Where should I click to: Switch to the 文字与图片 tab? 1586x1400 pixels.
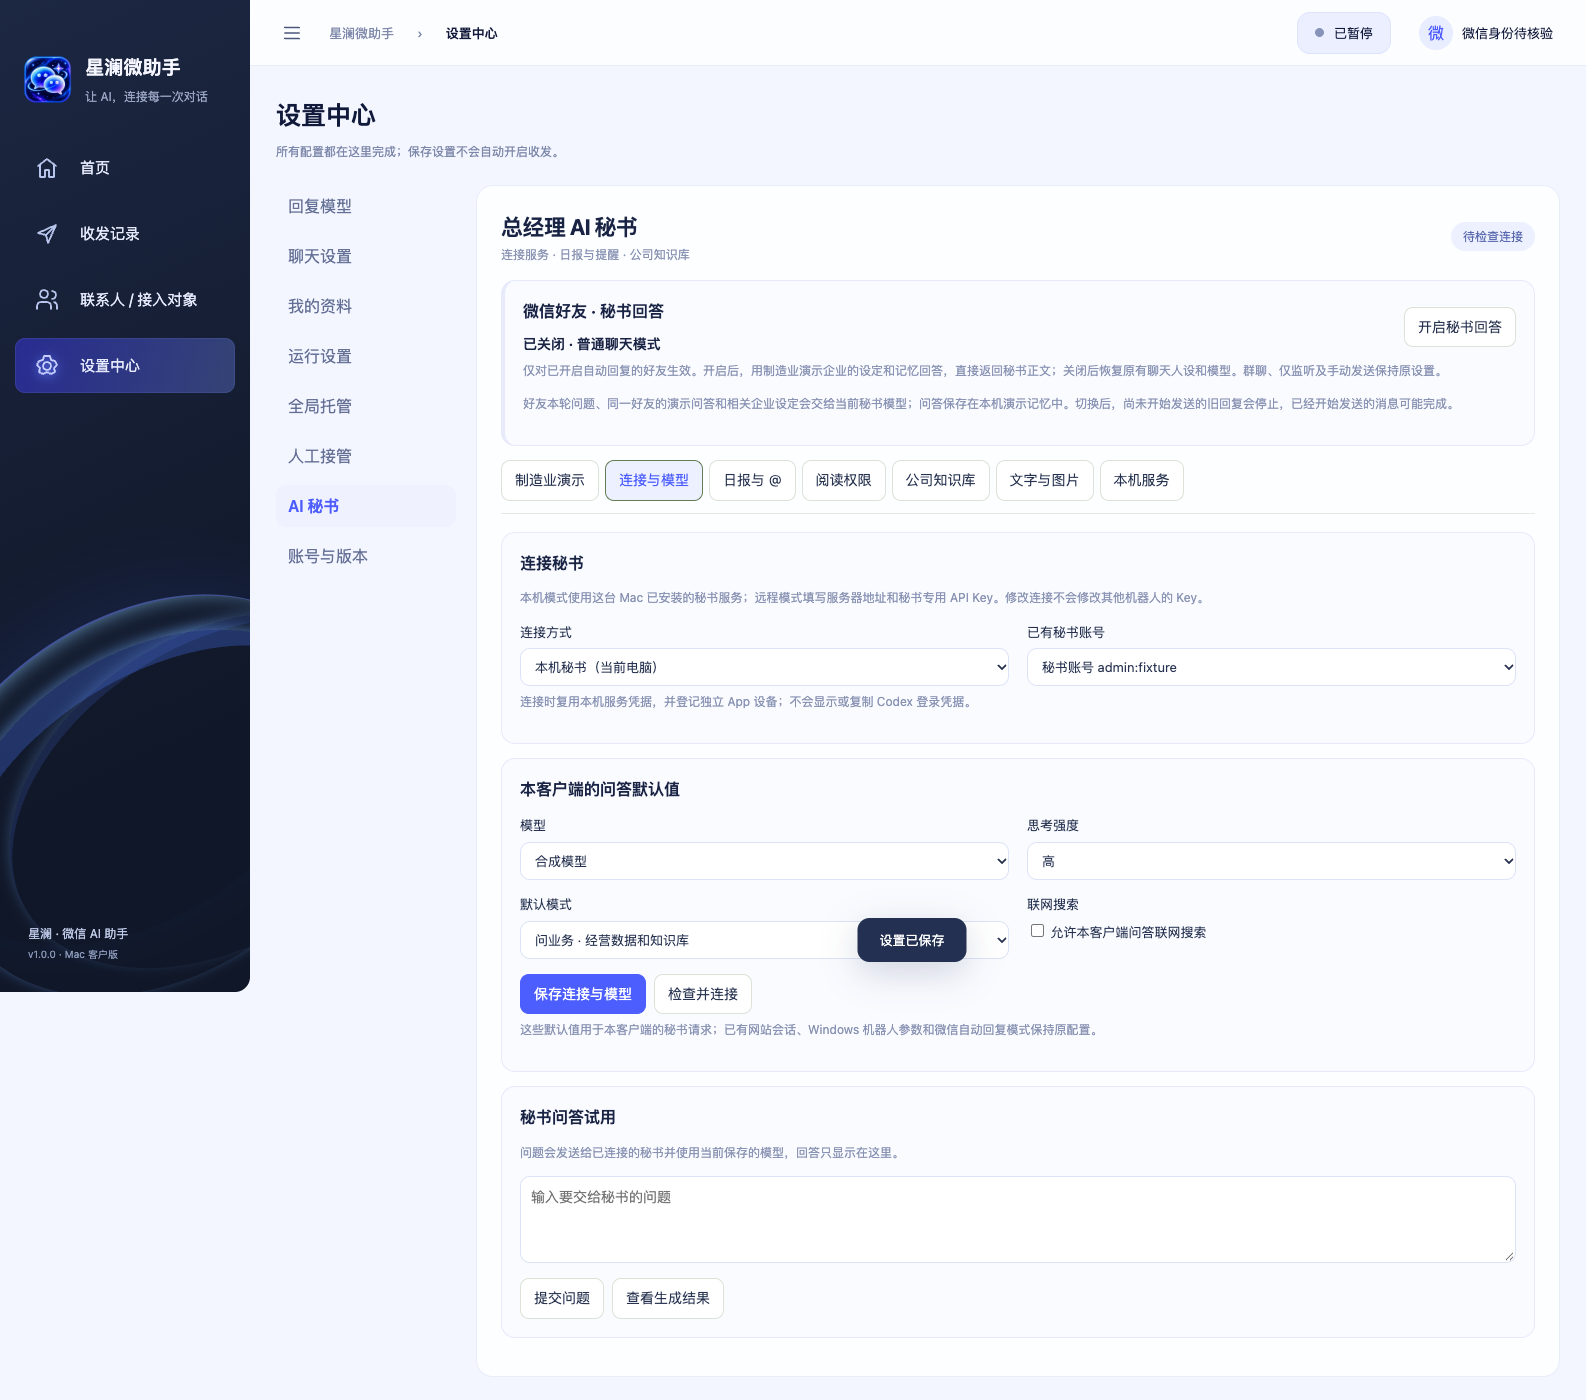tap(1045, 480)
